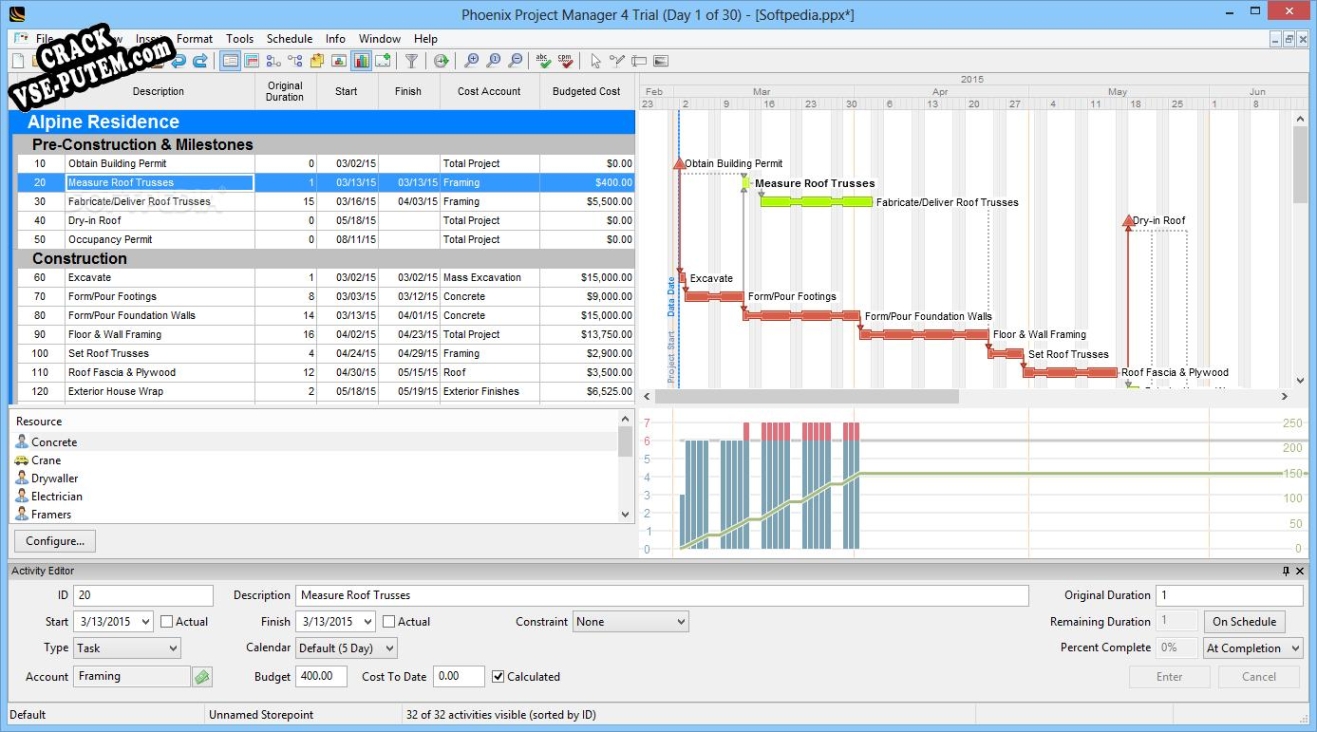
Task: Click the yellow clipboard notes toolbar icon
Action: click(317, 61)
